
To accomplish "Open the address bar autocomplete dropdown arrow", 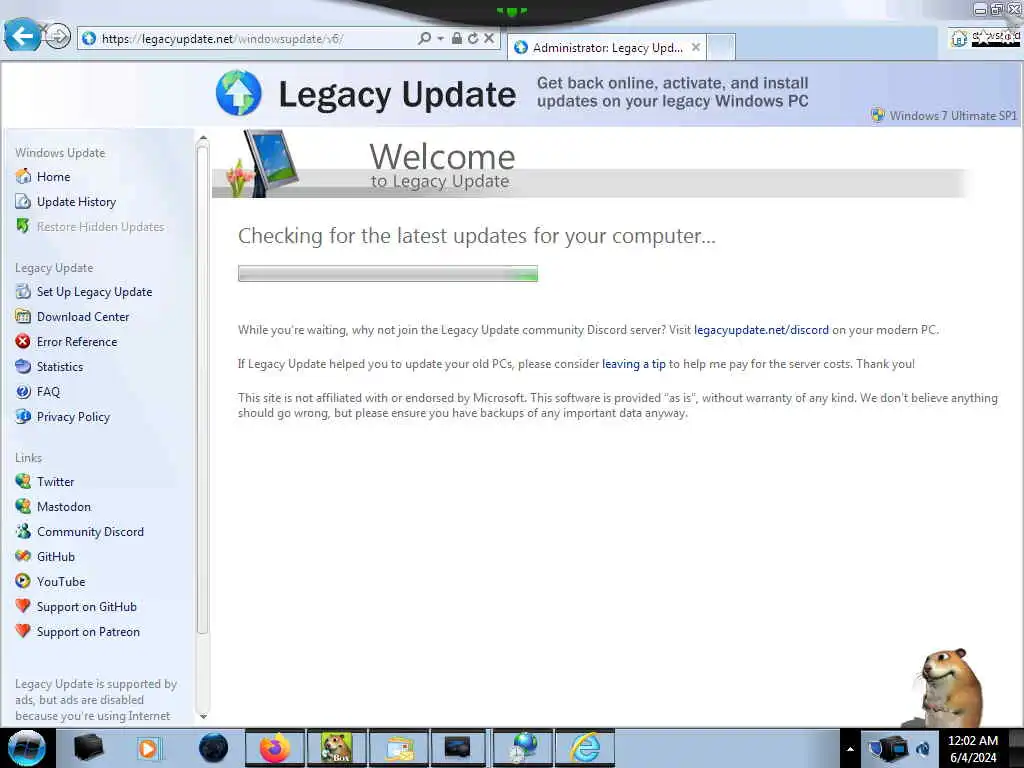I will coord(441,39).
